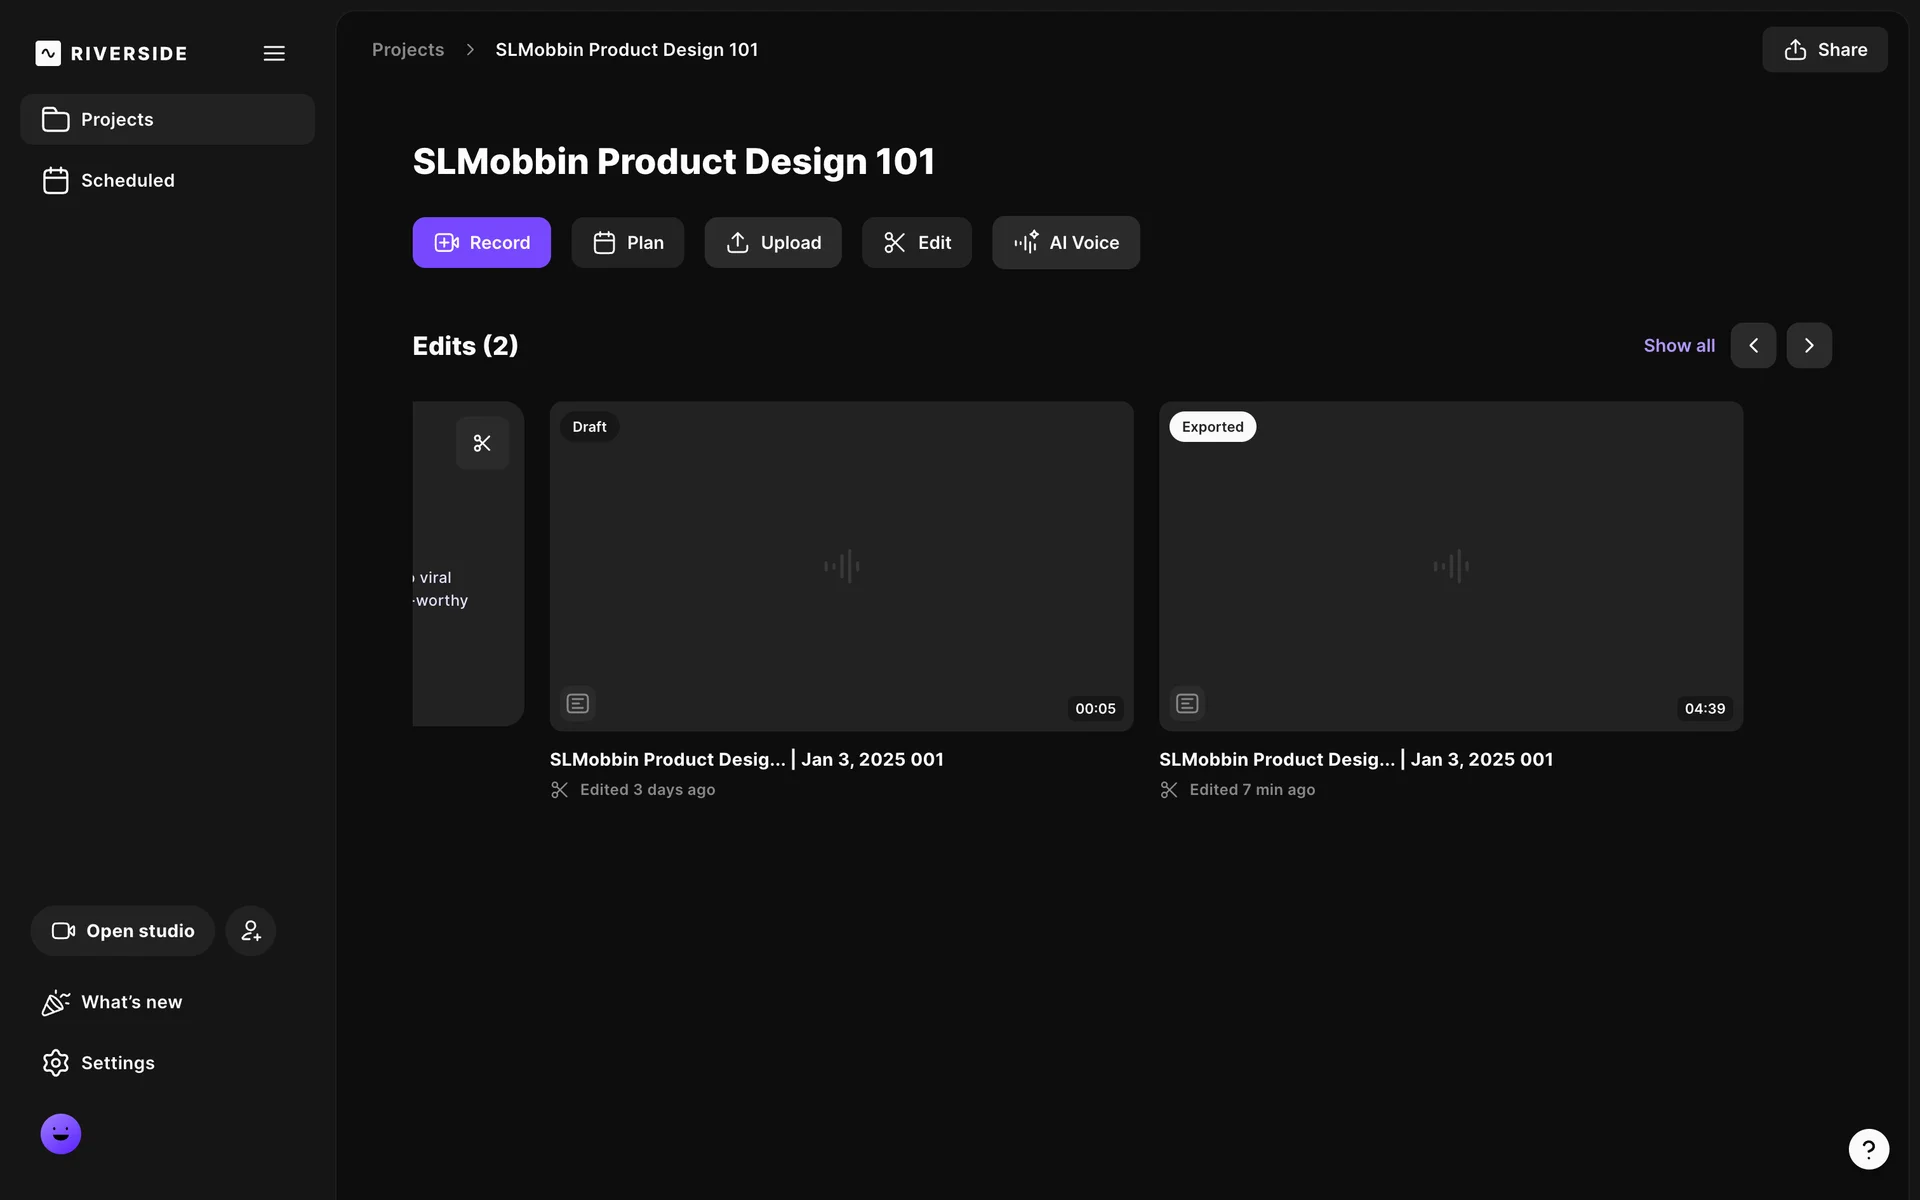Open the AI Voice tool
Screen dimensions: 1920x1200
tap(1065, 242)
